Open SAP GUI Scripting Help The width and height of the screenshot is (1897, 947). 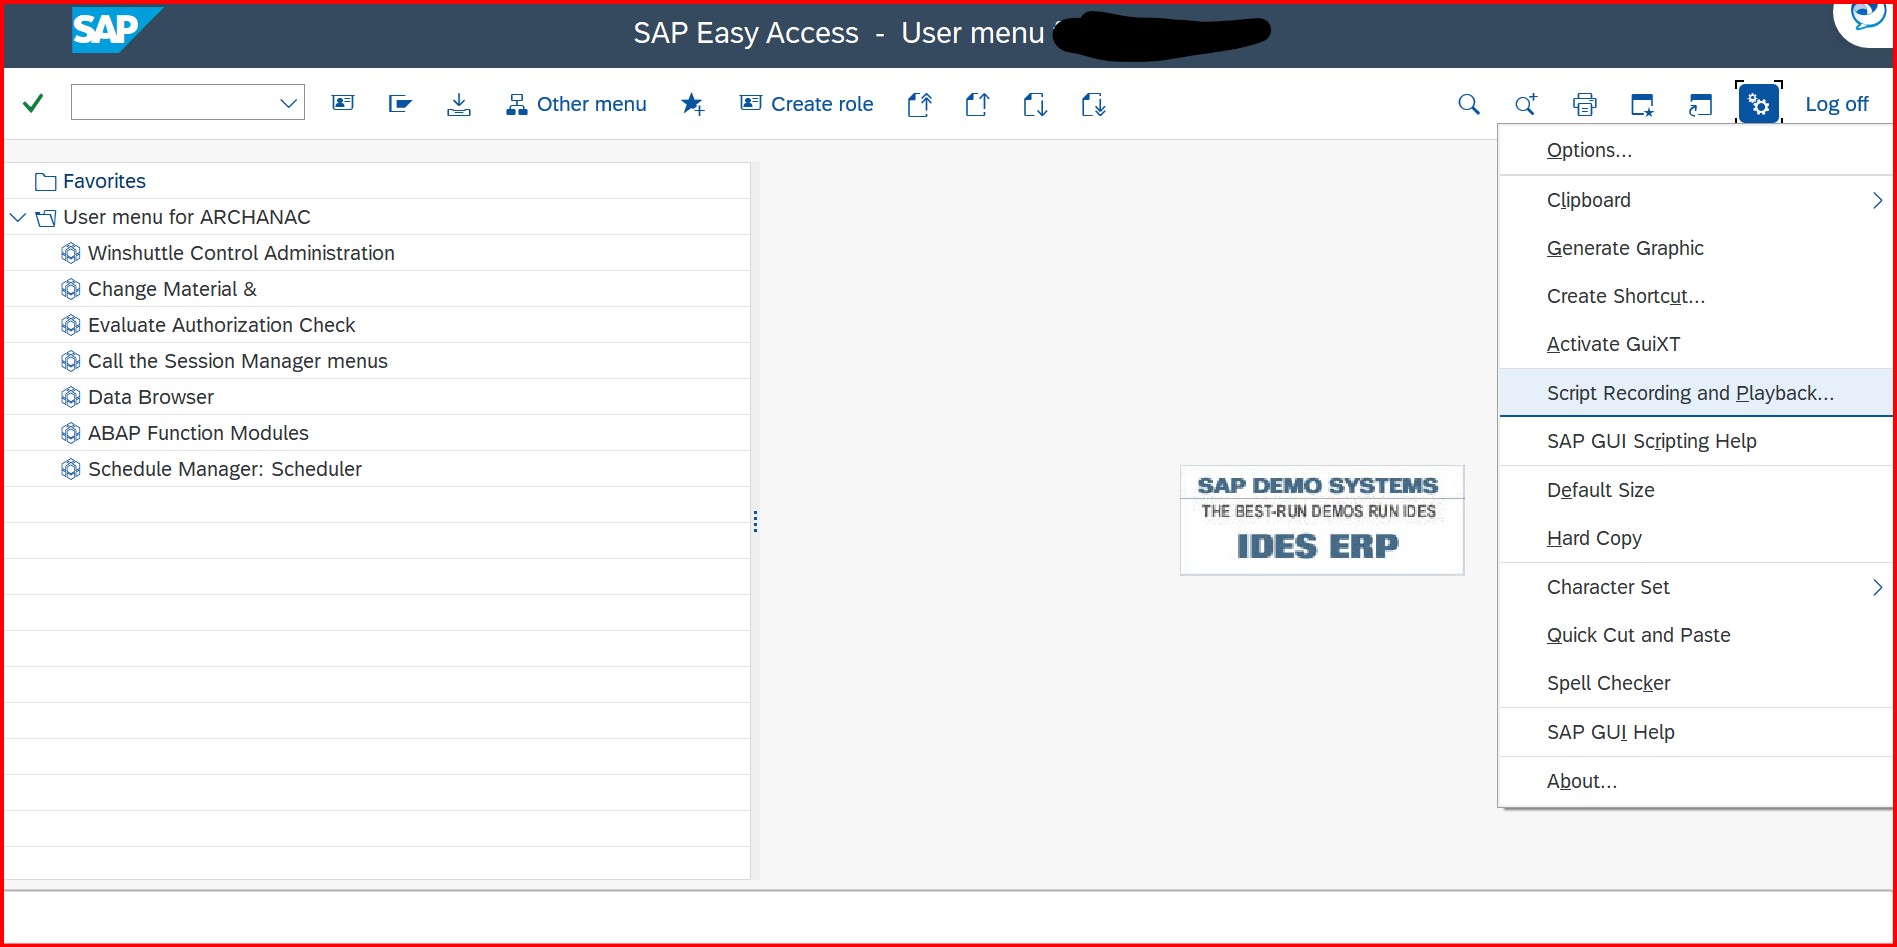[1696, 441]
